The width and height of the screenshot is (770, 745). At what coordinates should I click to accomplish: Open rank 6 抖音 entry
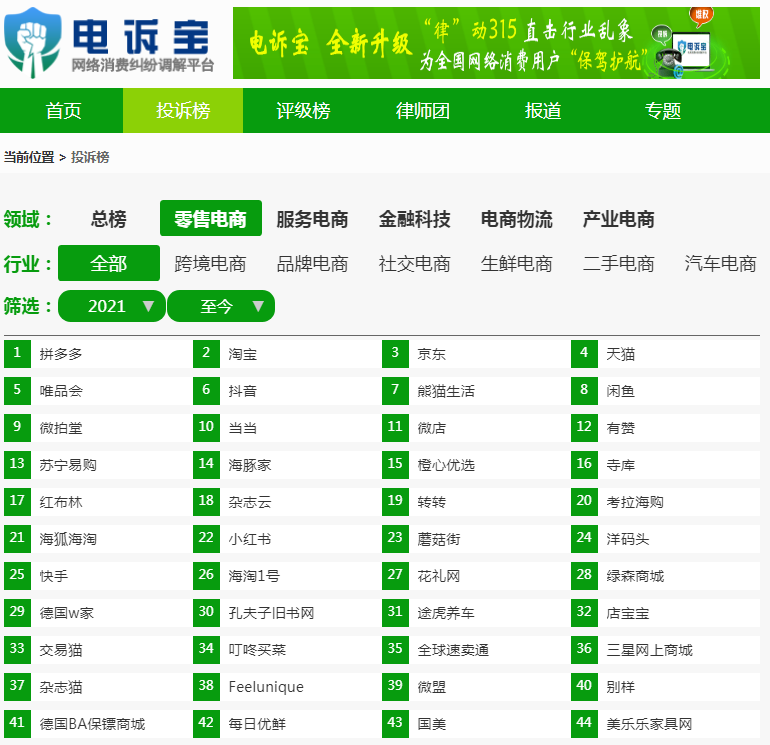point(287,391)
